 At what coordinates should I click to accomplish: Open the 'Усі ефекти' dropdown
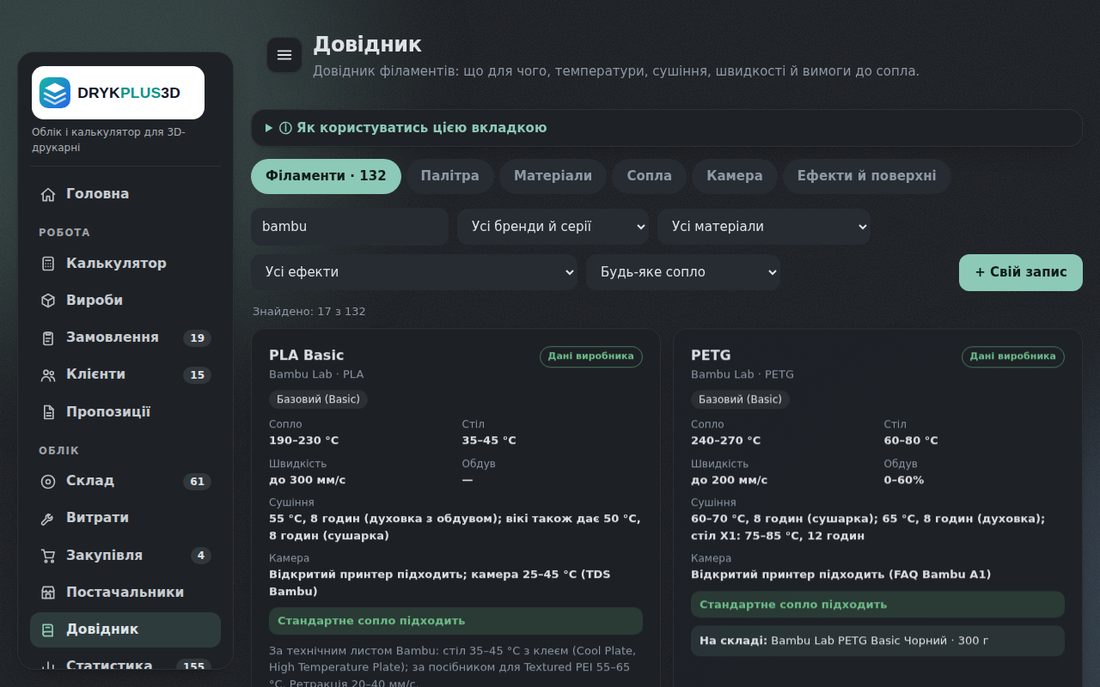(x=414, y=272)
